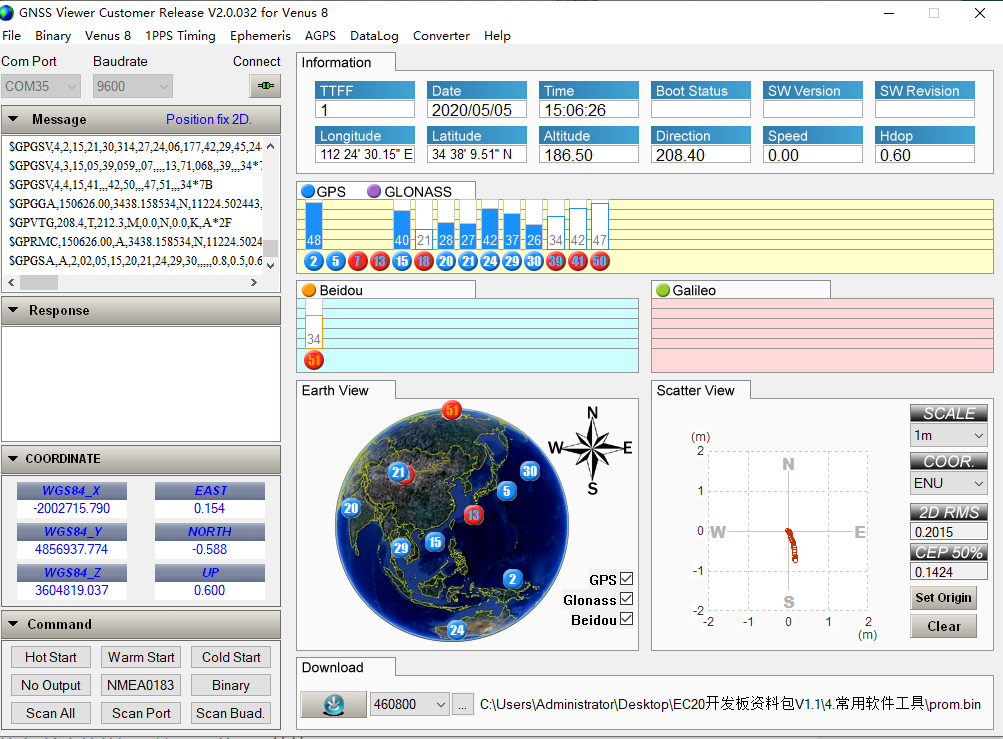Image resolution: width=1003 pixels, height=739 pixels.
Task: Collapse the COORDINATE panel header
Action: (141, 459)
